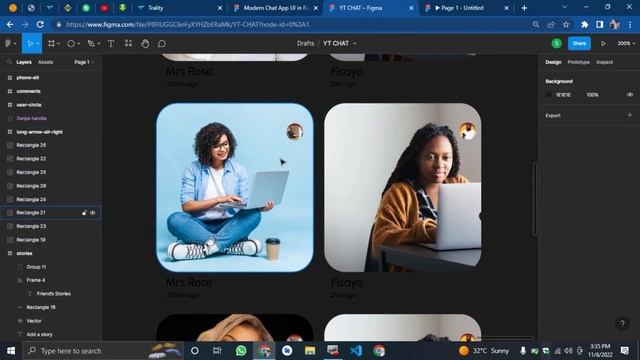Open the shape tools dropdown arrow
This screenshot has width=640, height=360.
pyautogui.click(x=78, y=44)
